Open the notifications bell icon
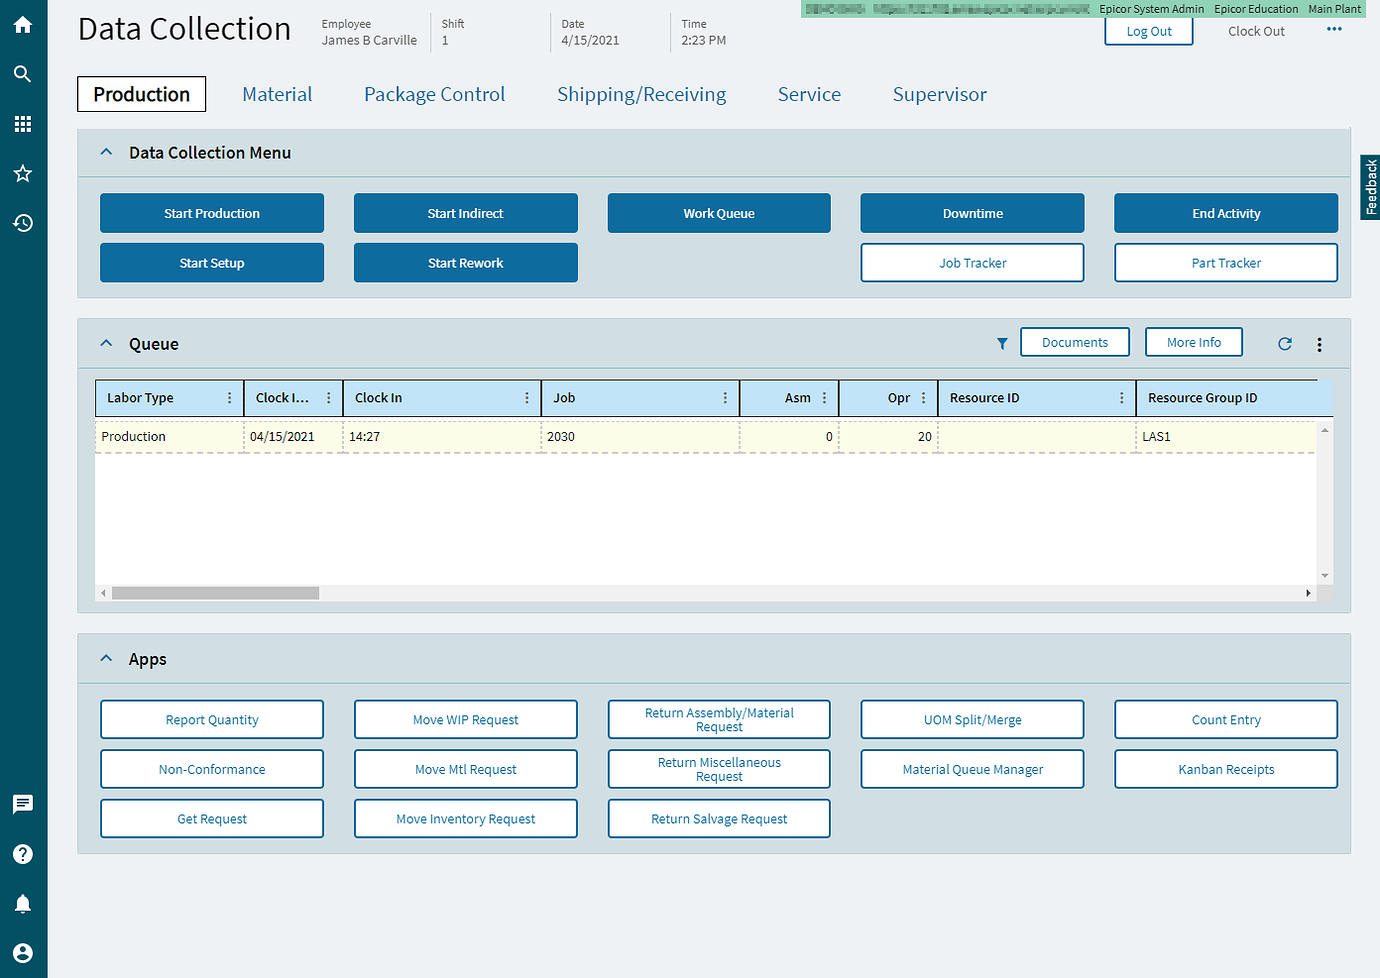Screen dimensions: 1380x978 pos(22,903)
